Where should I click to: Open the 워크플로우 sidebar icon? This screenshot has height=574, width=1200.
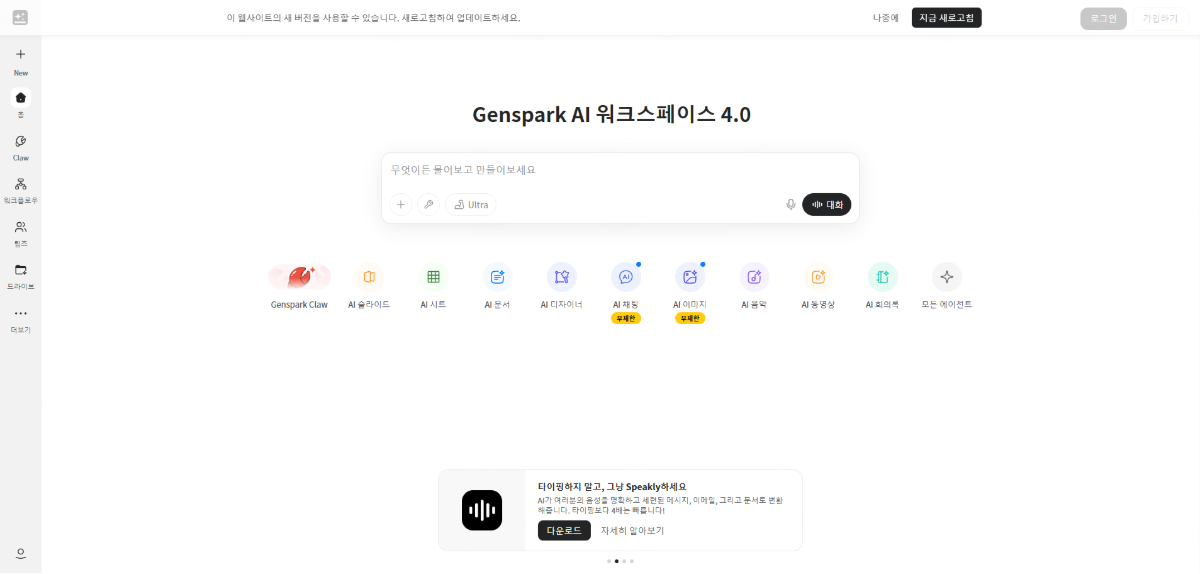20,184
